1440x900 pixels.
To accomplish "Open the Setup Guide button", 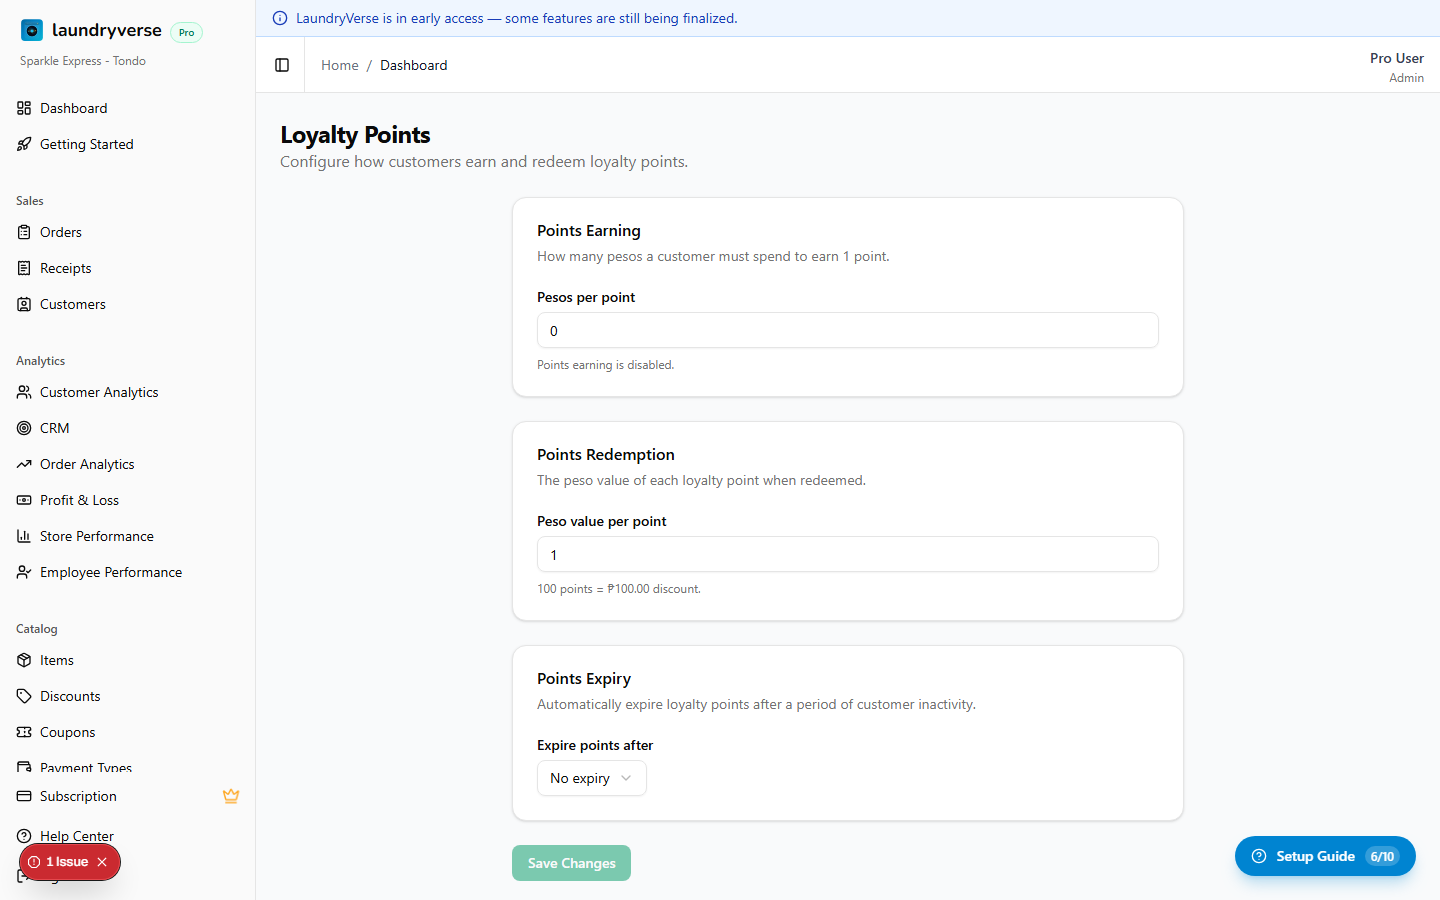I will coord(1325,856).
